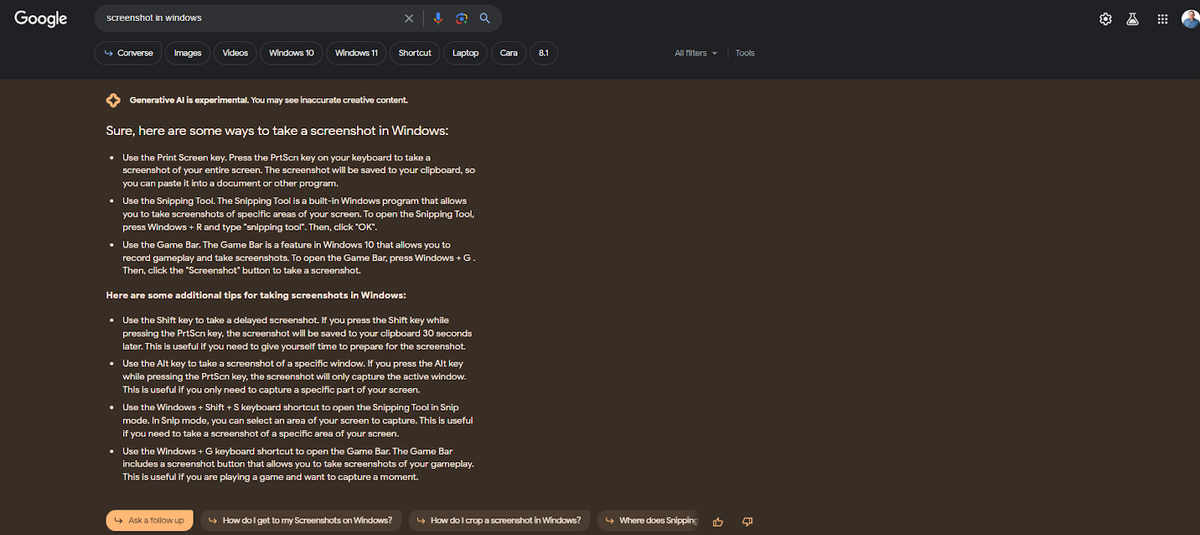Open the All filters dropdown

tap(696, 53)
